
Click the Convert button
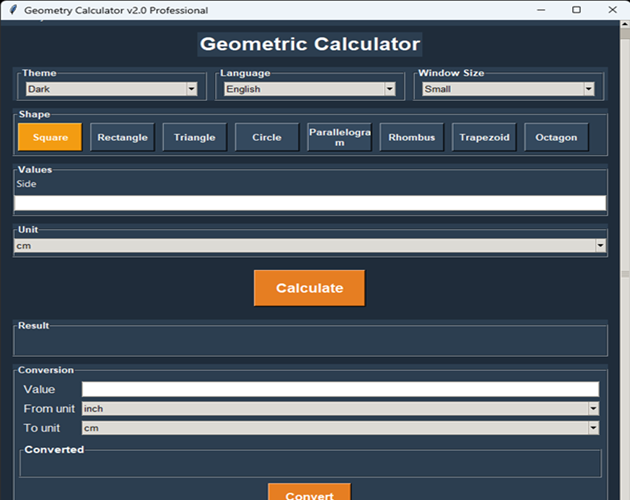click(x=309, y=492)
